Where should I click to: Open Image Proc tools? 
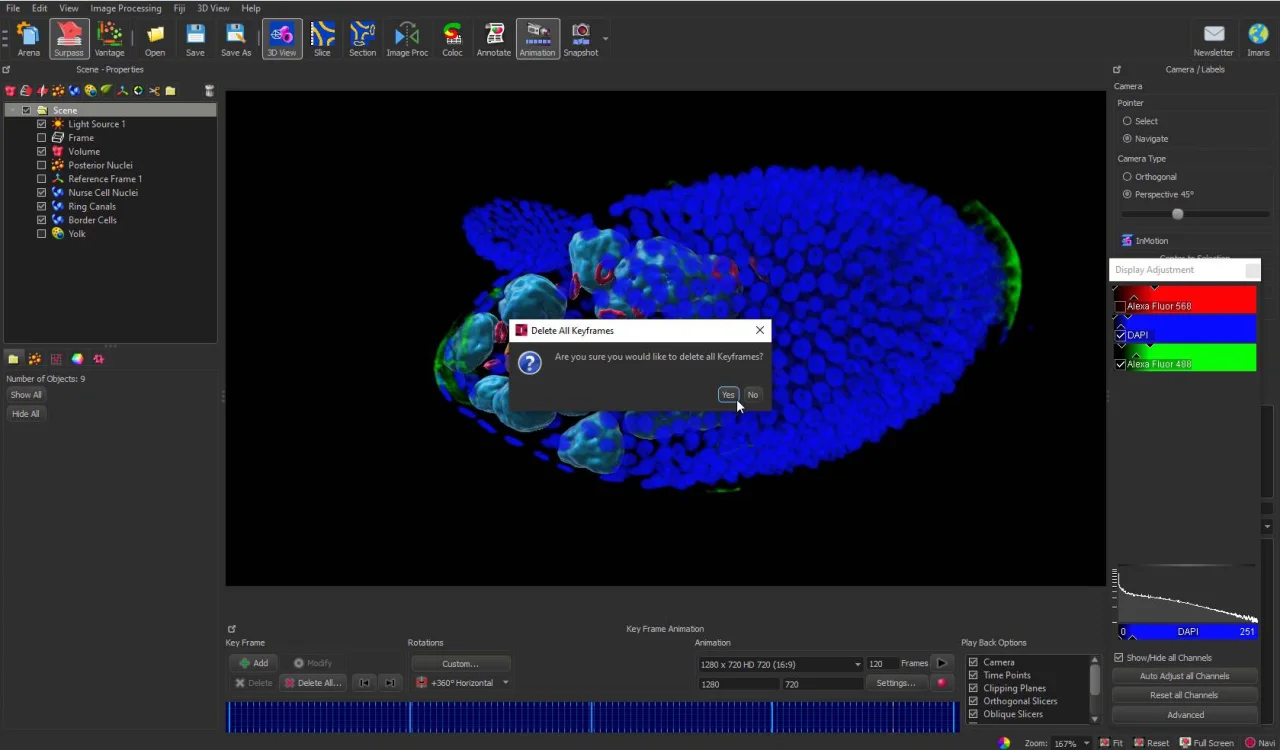pos(407,39)
